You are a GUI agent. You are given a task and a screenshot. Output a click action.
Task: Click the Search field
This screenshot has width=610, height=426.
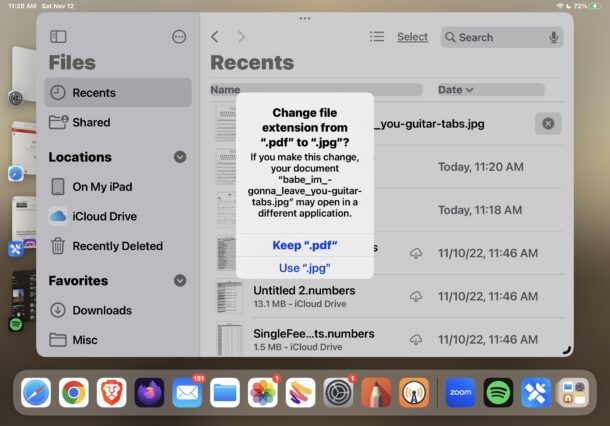(495, 37)
